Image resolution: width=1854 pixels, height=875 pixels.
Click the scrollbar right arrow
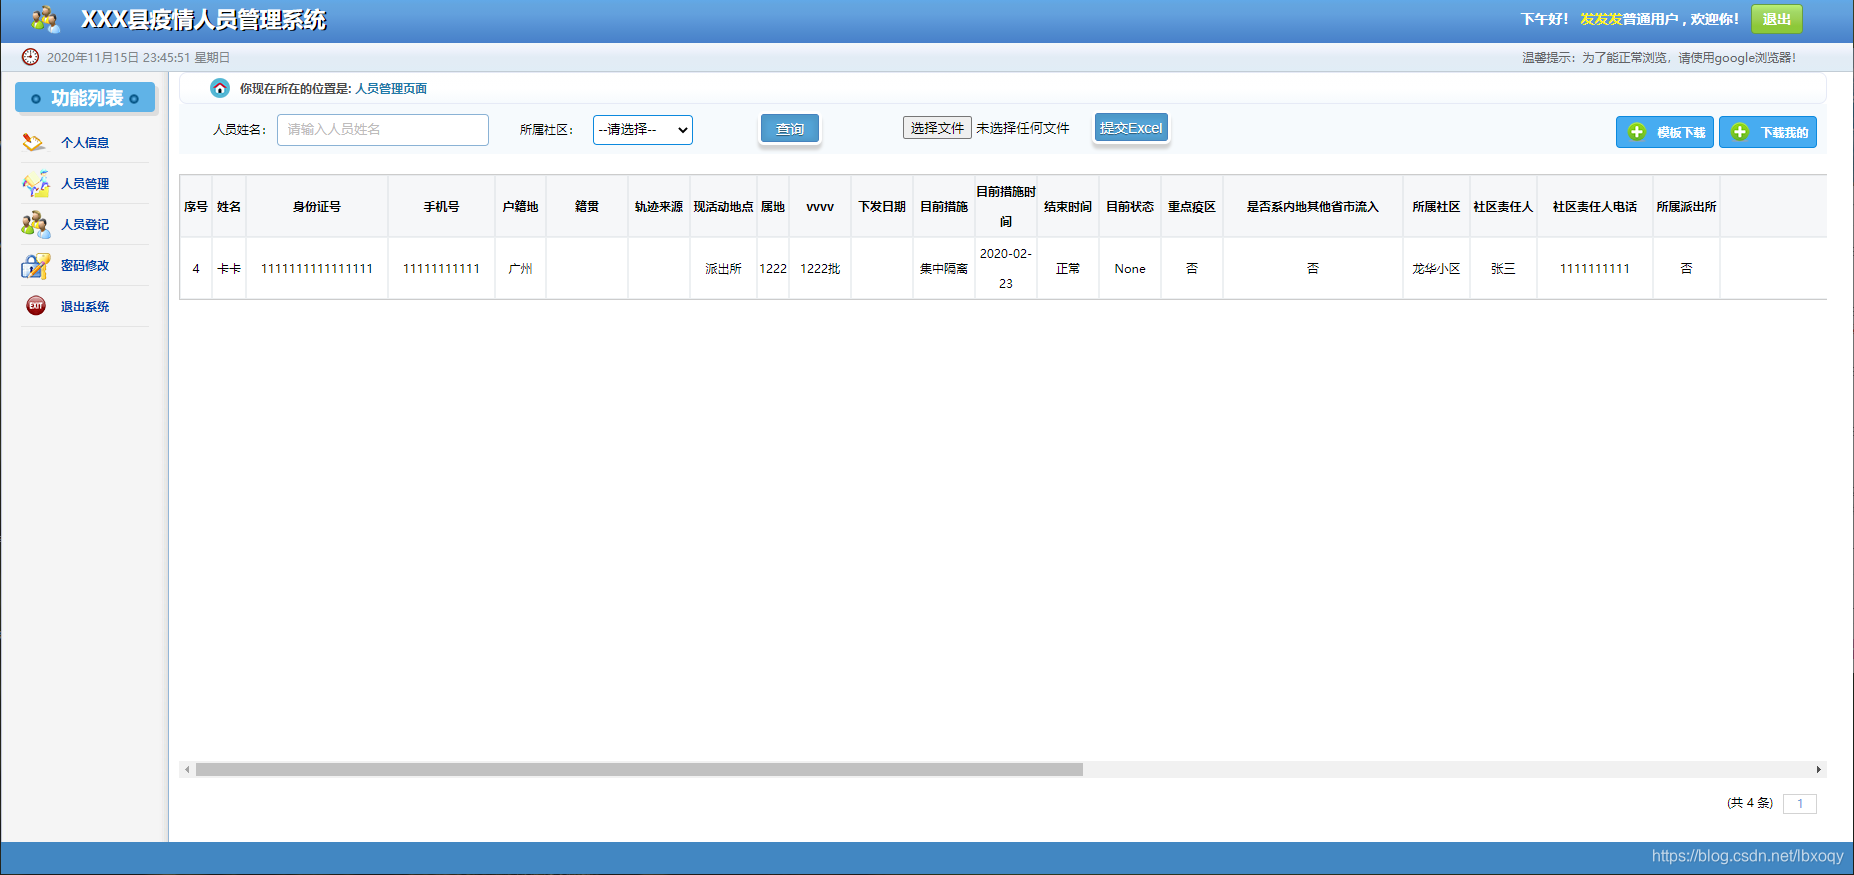[x=1819, y=770]
